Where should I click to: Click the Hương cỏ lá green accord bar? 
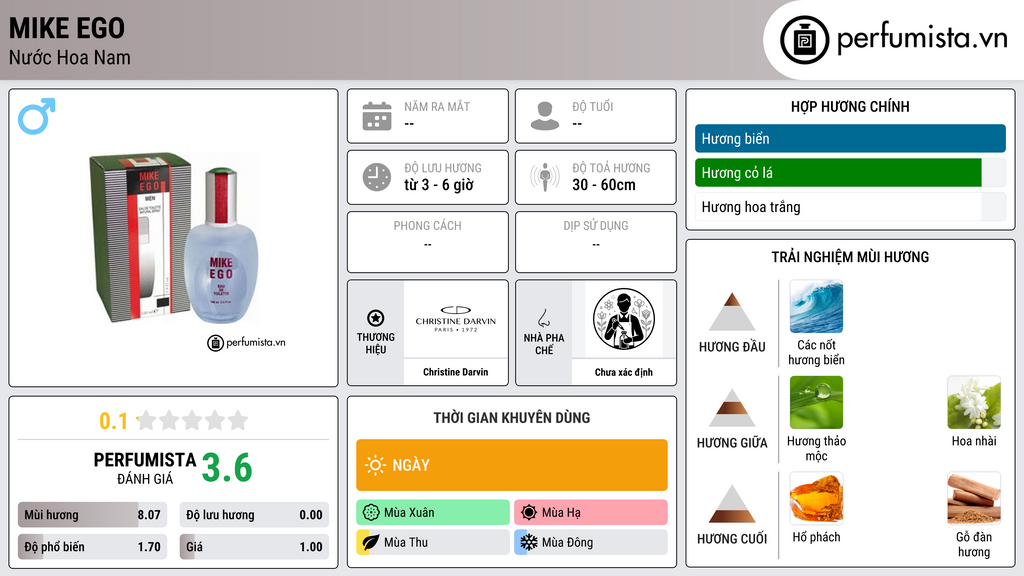click(850, 172)
